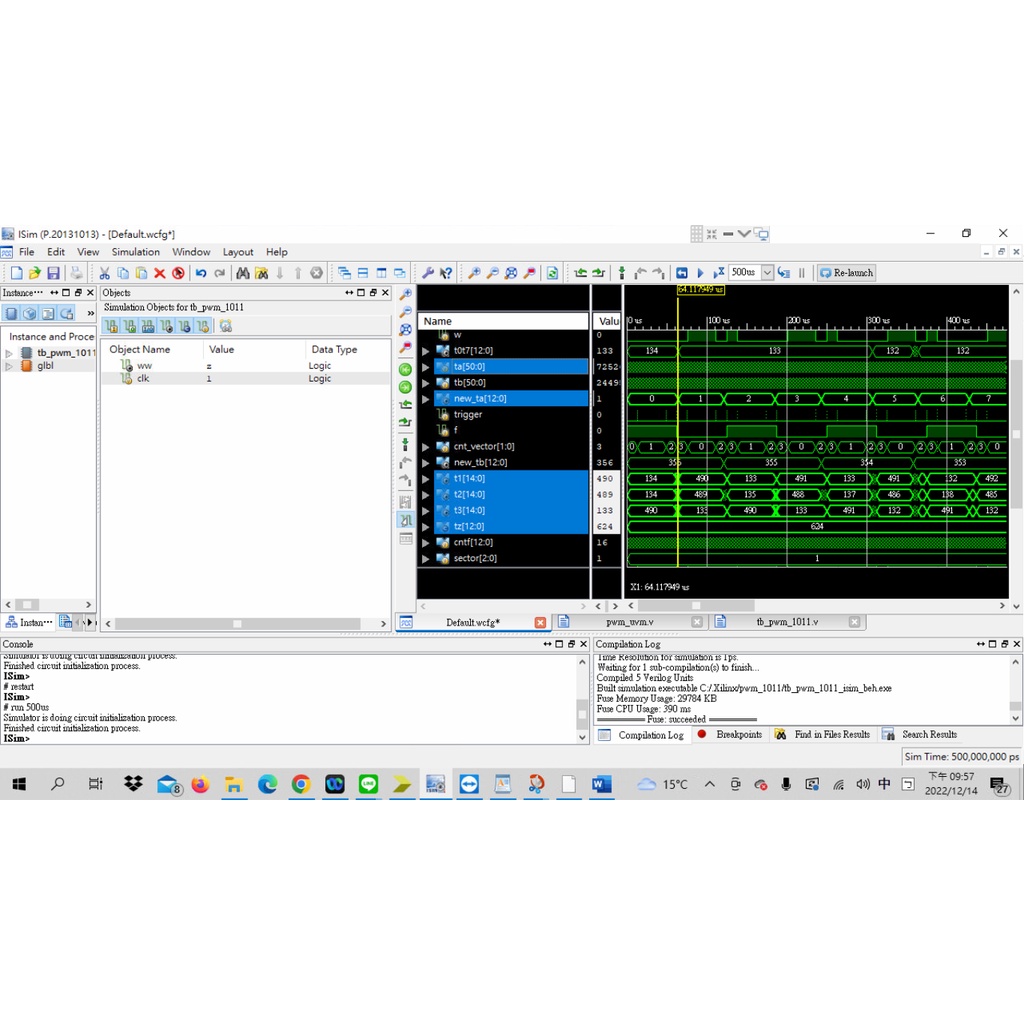Expand the tb_pwm_1011 instance tree node

click(x=10, y=353)
